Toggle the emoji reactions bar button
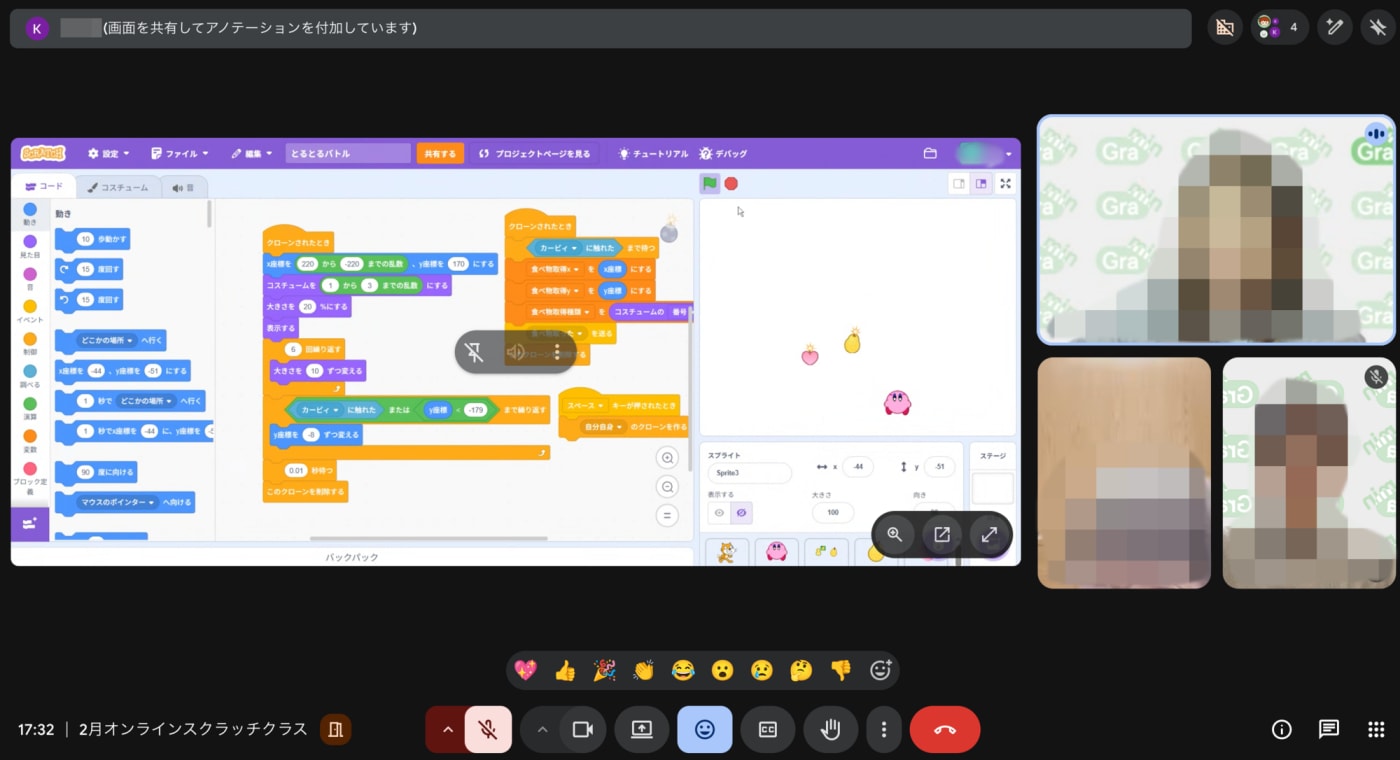The height and width of the screenshot is (760, 1400). coord(705,729)
